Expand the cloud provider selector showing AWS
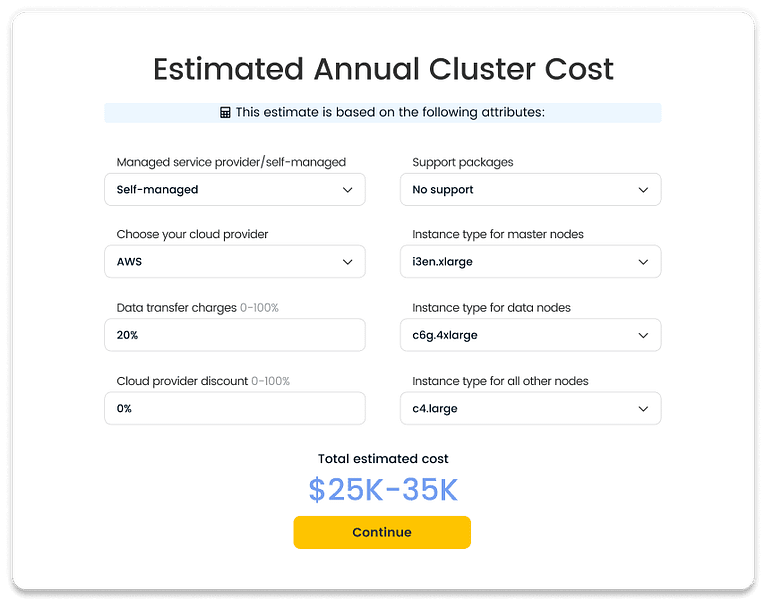The image size is (765, 600). [x=235, y=261]
